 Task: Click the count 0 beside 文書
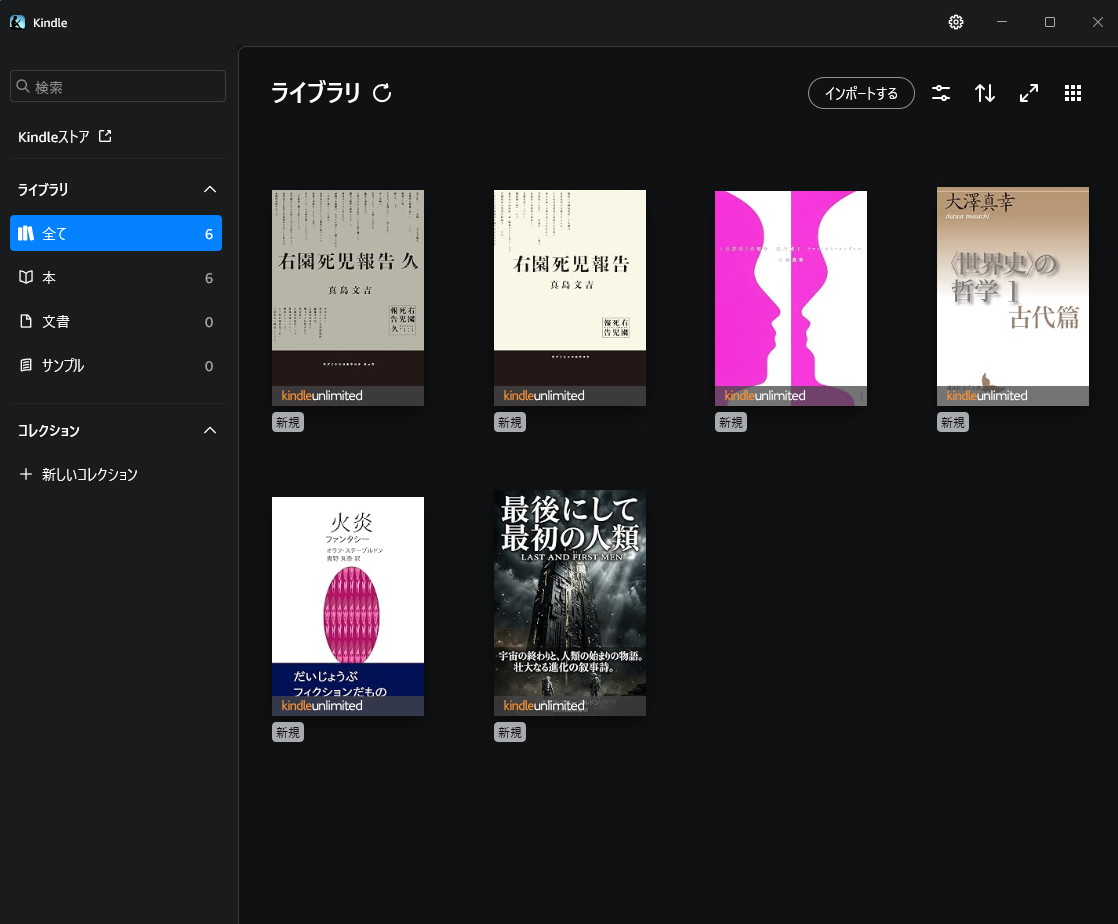209,322
